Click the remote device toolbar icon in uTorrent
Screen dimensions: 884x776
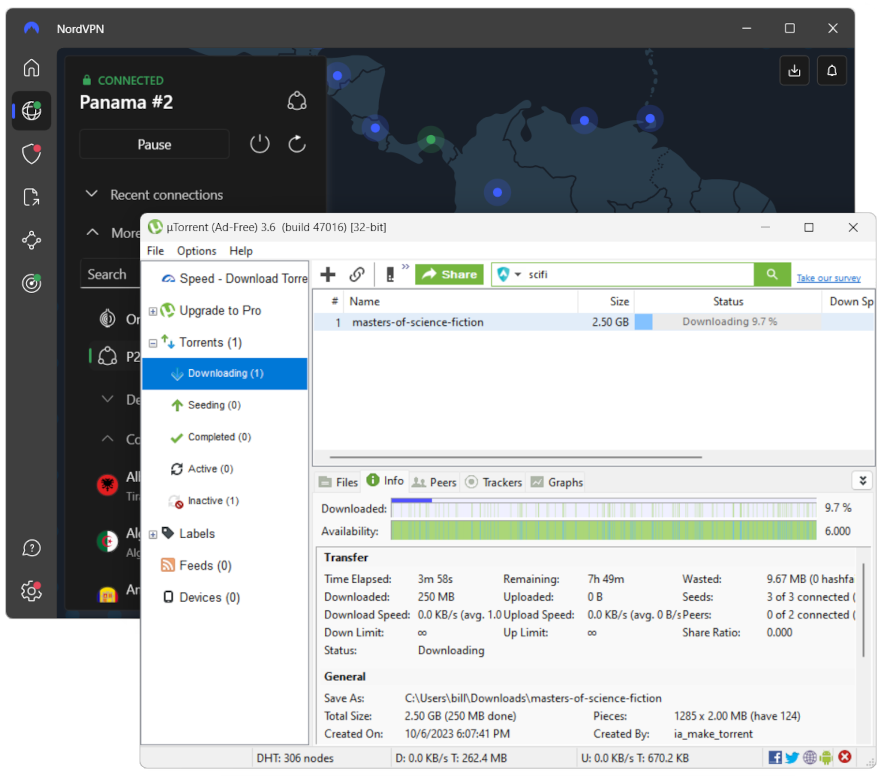click(390, 275)
